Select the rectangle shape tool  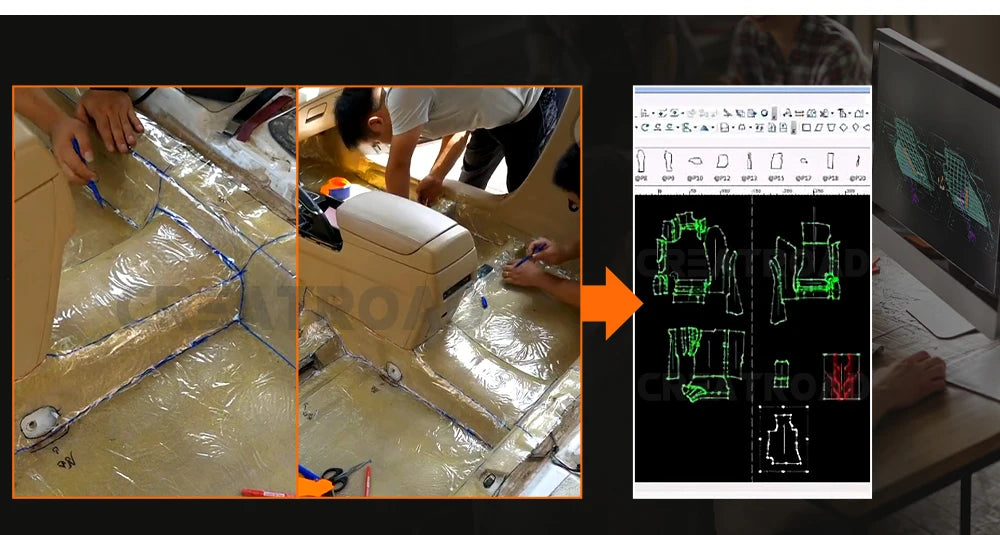click(806, 127)
